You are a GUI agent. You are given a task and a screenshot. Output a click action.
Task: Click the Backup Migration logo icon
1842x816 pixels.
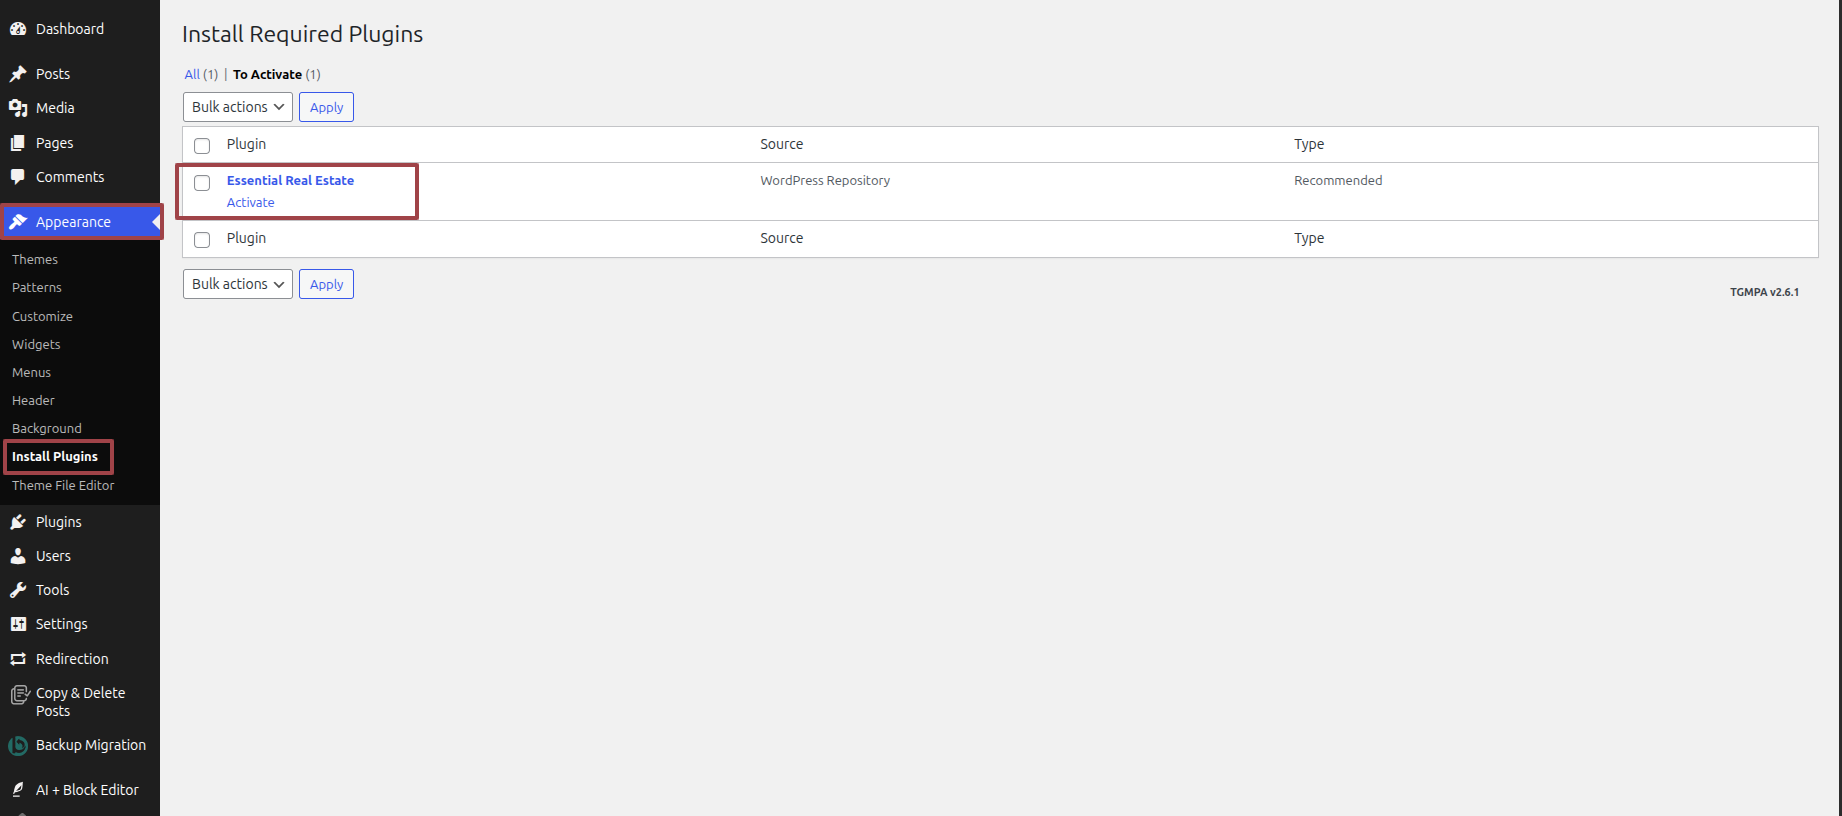point(18,746)
